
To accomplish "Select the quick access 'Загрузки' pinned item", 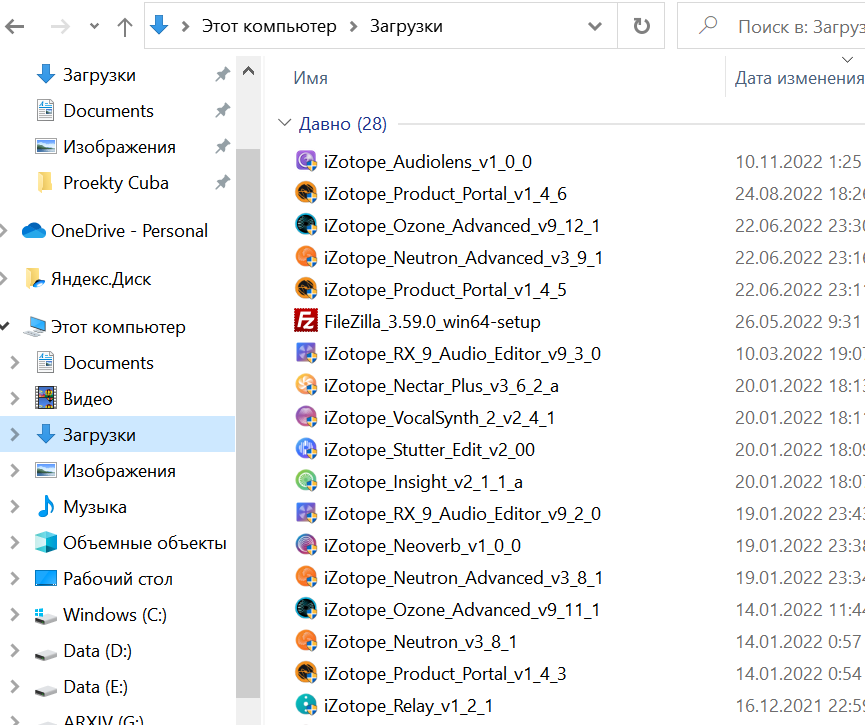I will coord(99,74).
